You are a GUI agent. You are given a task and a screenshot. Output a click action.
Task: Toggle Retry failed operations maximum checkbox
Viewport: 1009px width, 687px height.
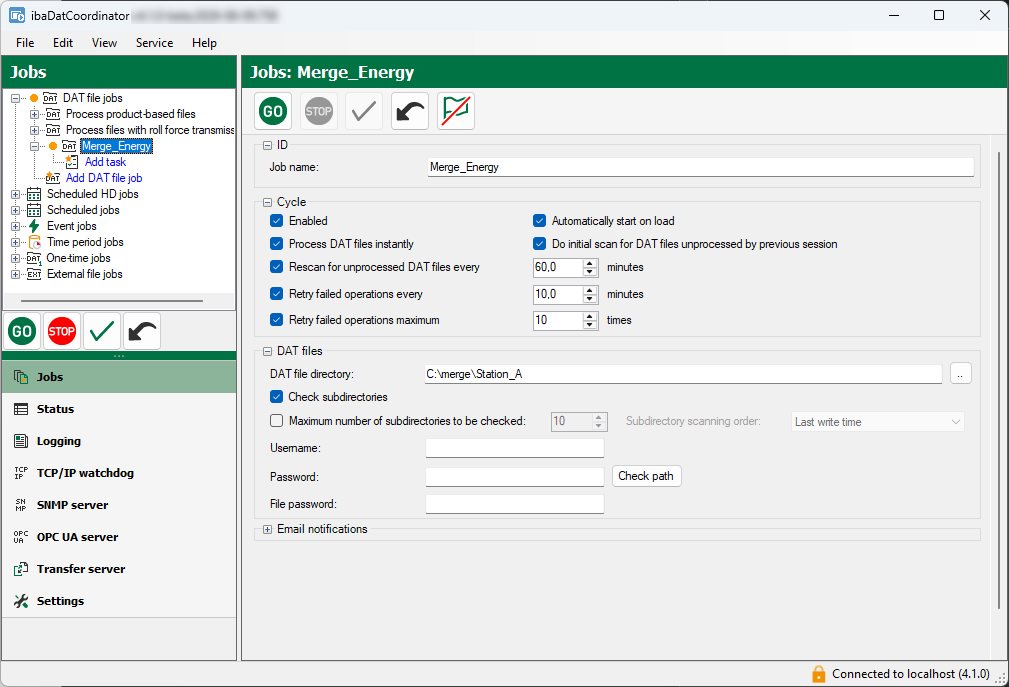[277, 319]
